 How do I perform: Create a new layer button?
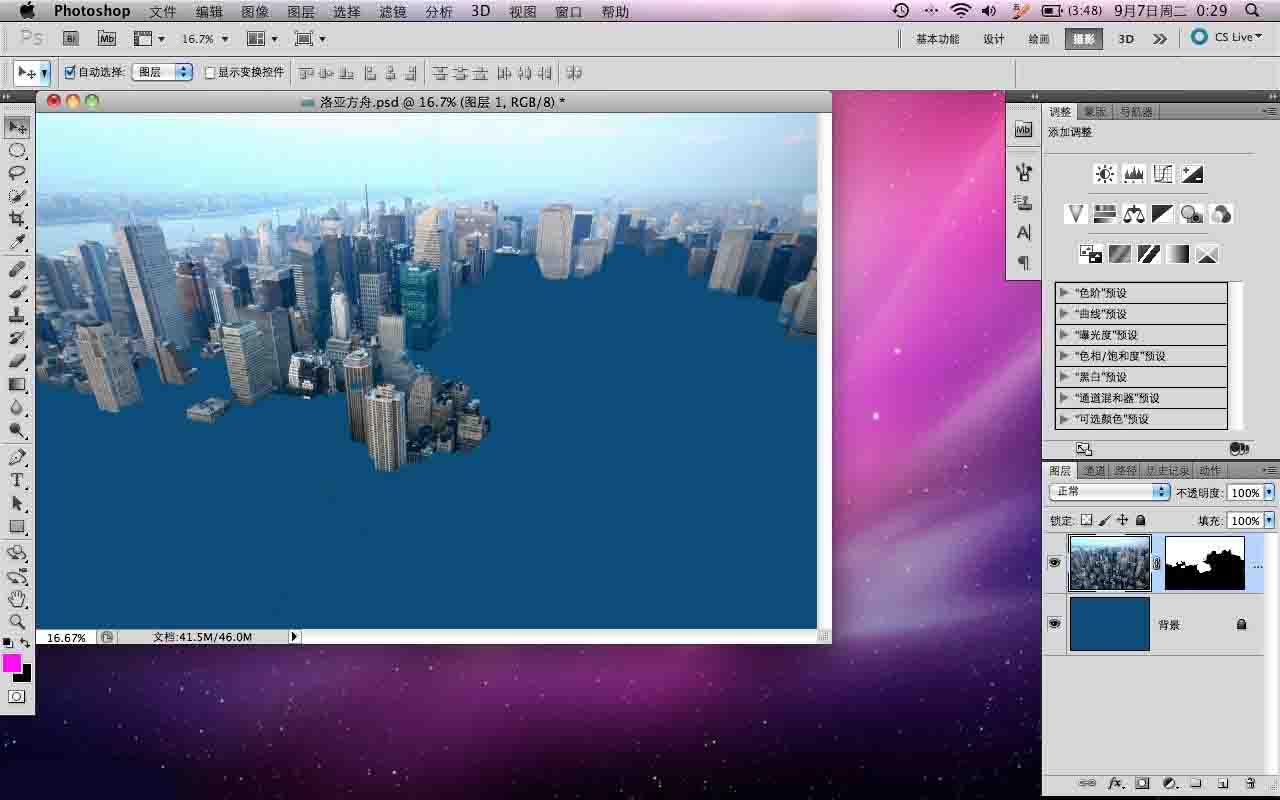click(1221, 783)
